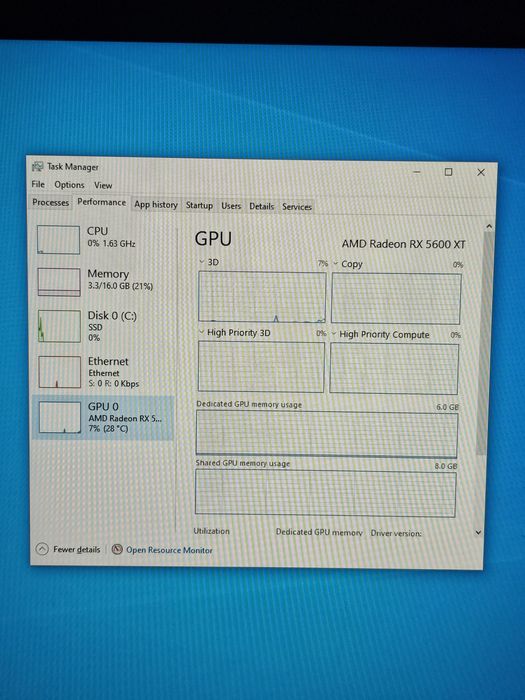Click the Utilization label
Viewport: 525px width, 700px height.
pyautogui.click(x=211, y=531)
